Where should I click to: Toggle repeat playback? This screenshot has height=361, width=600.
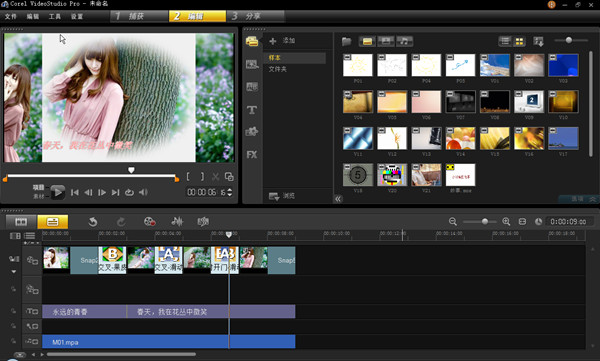point(129,193)
